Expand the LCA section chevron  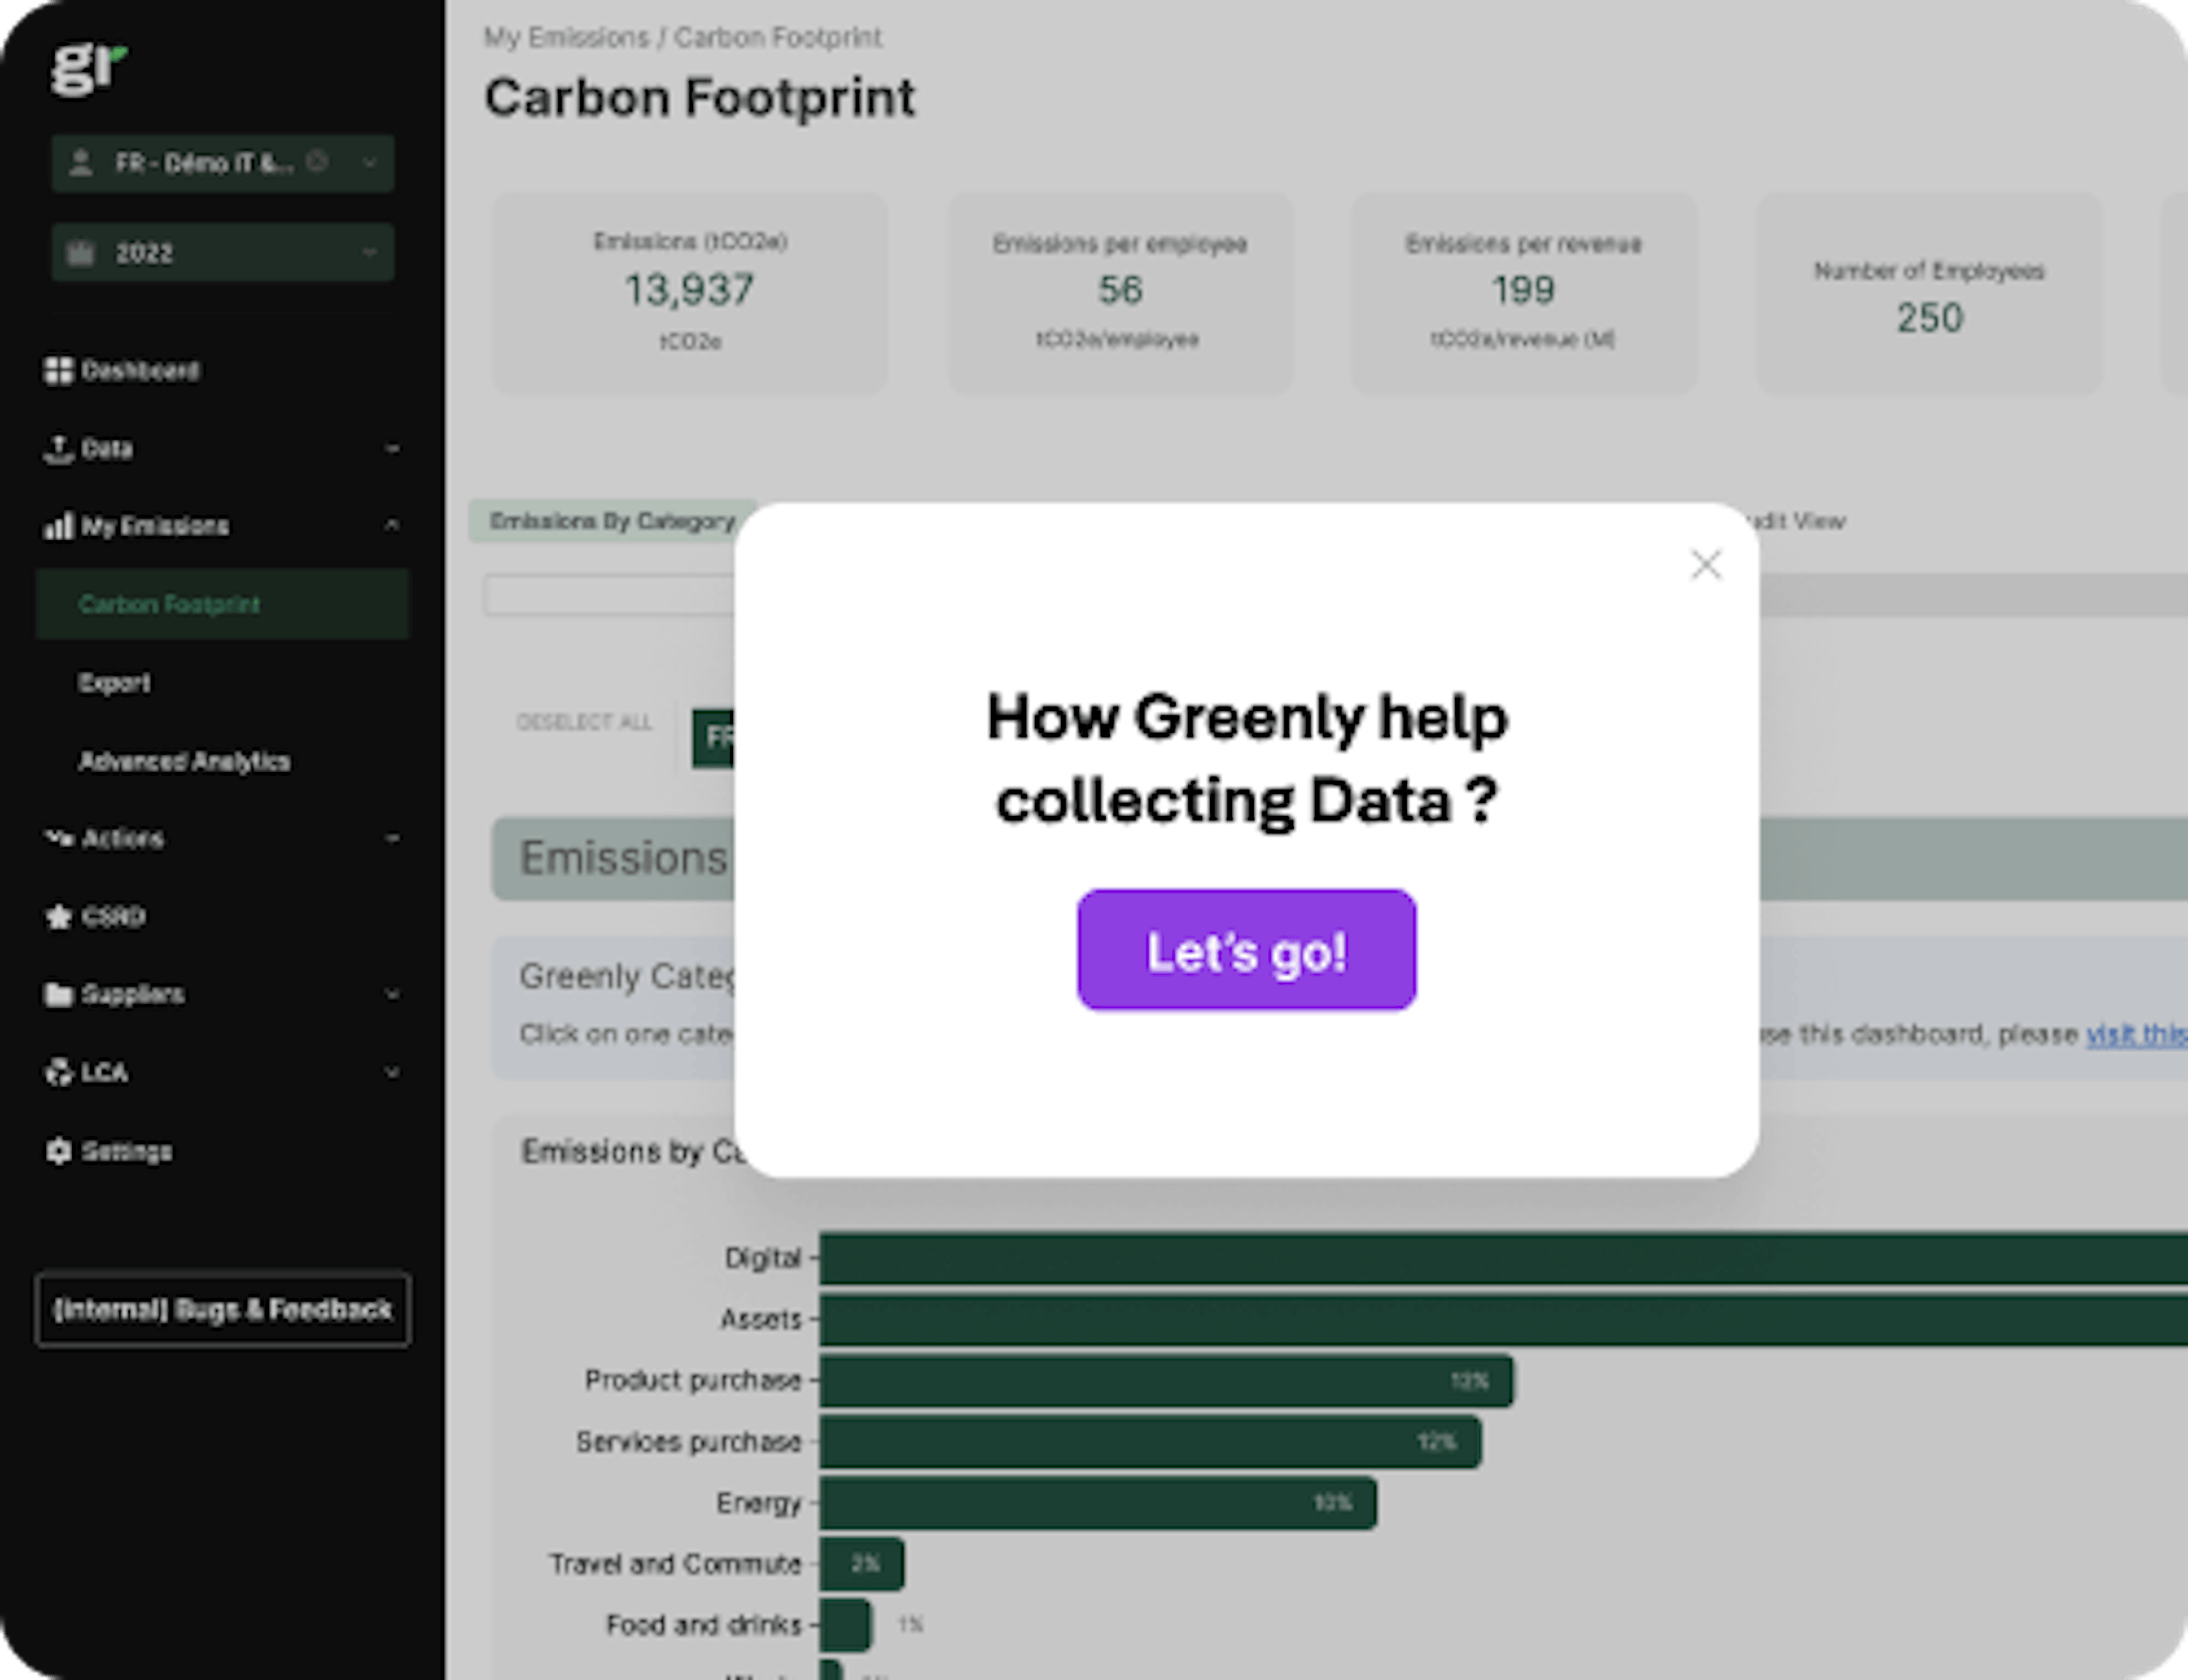(392, 1072)
